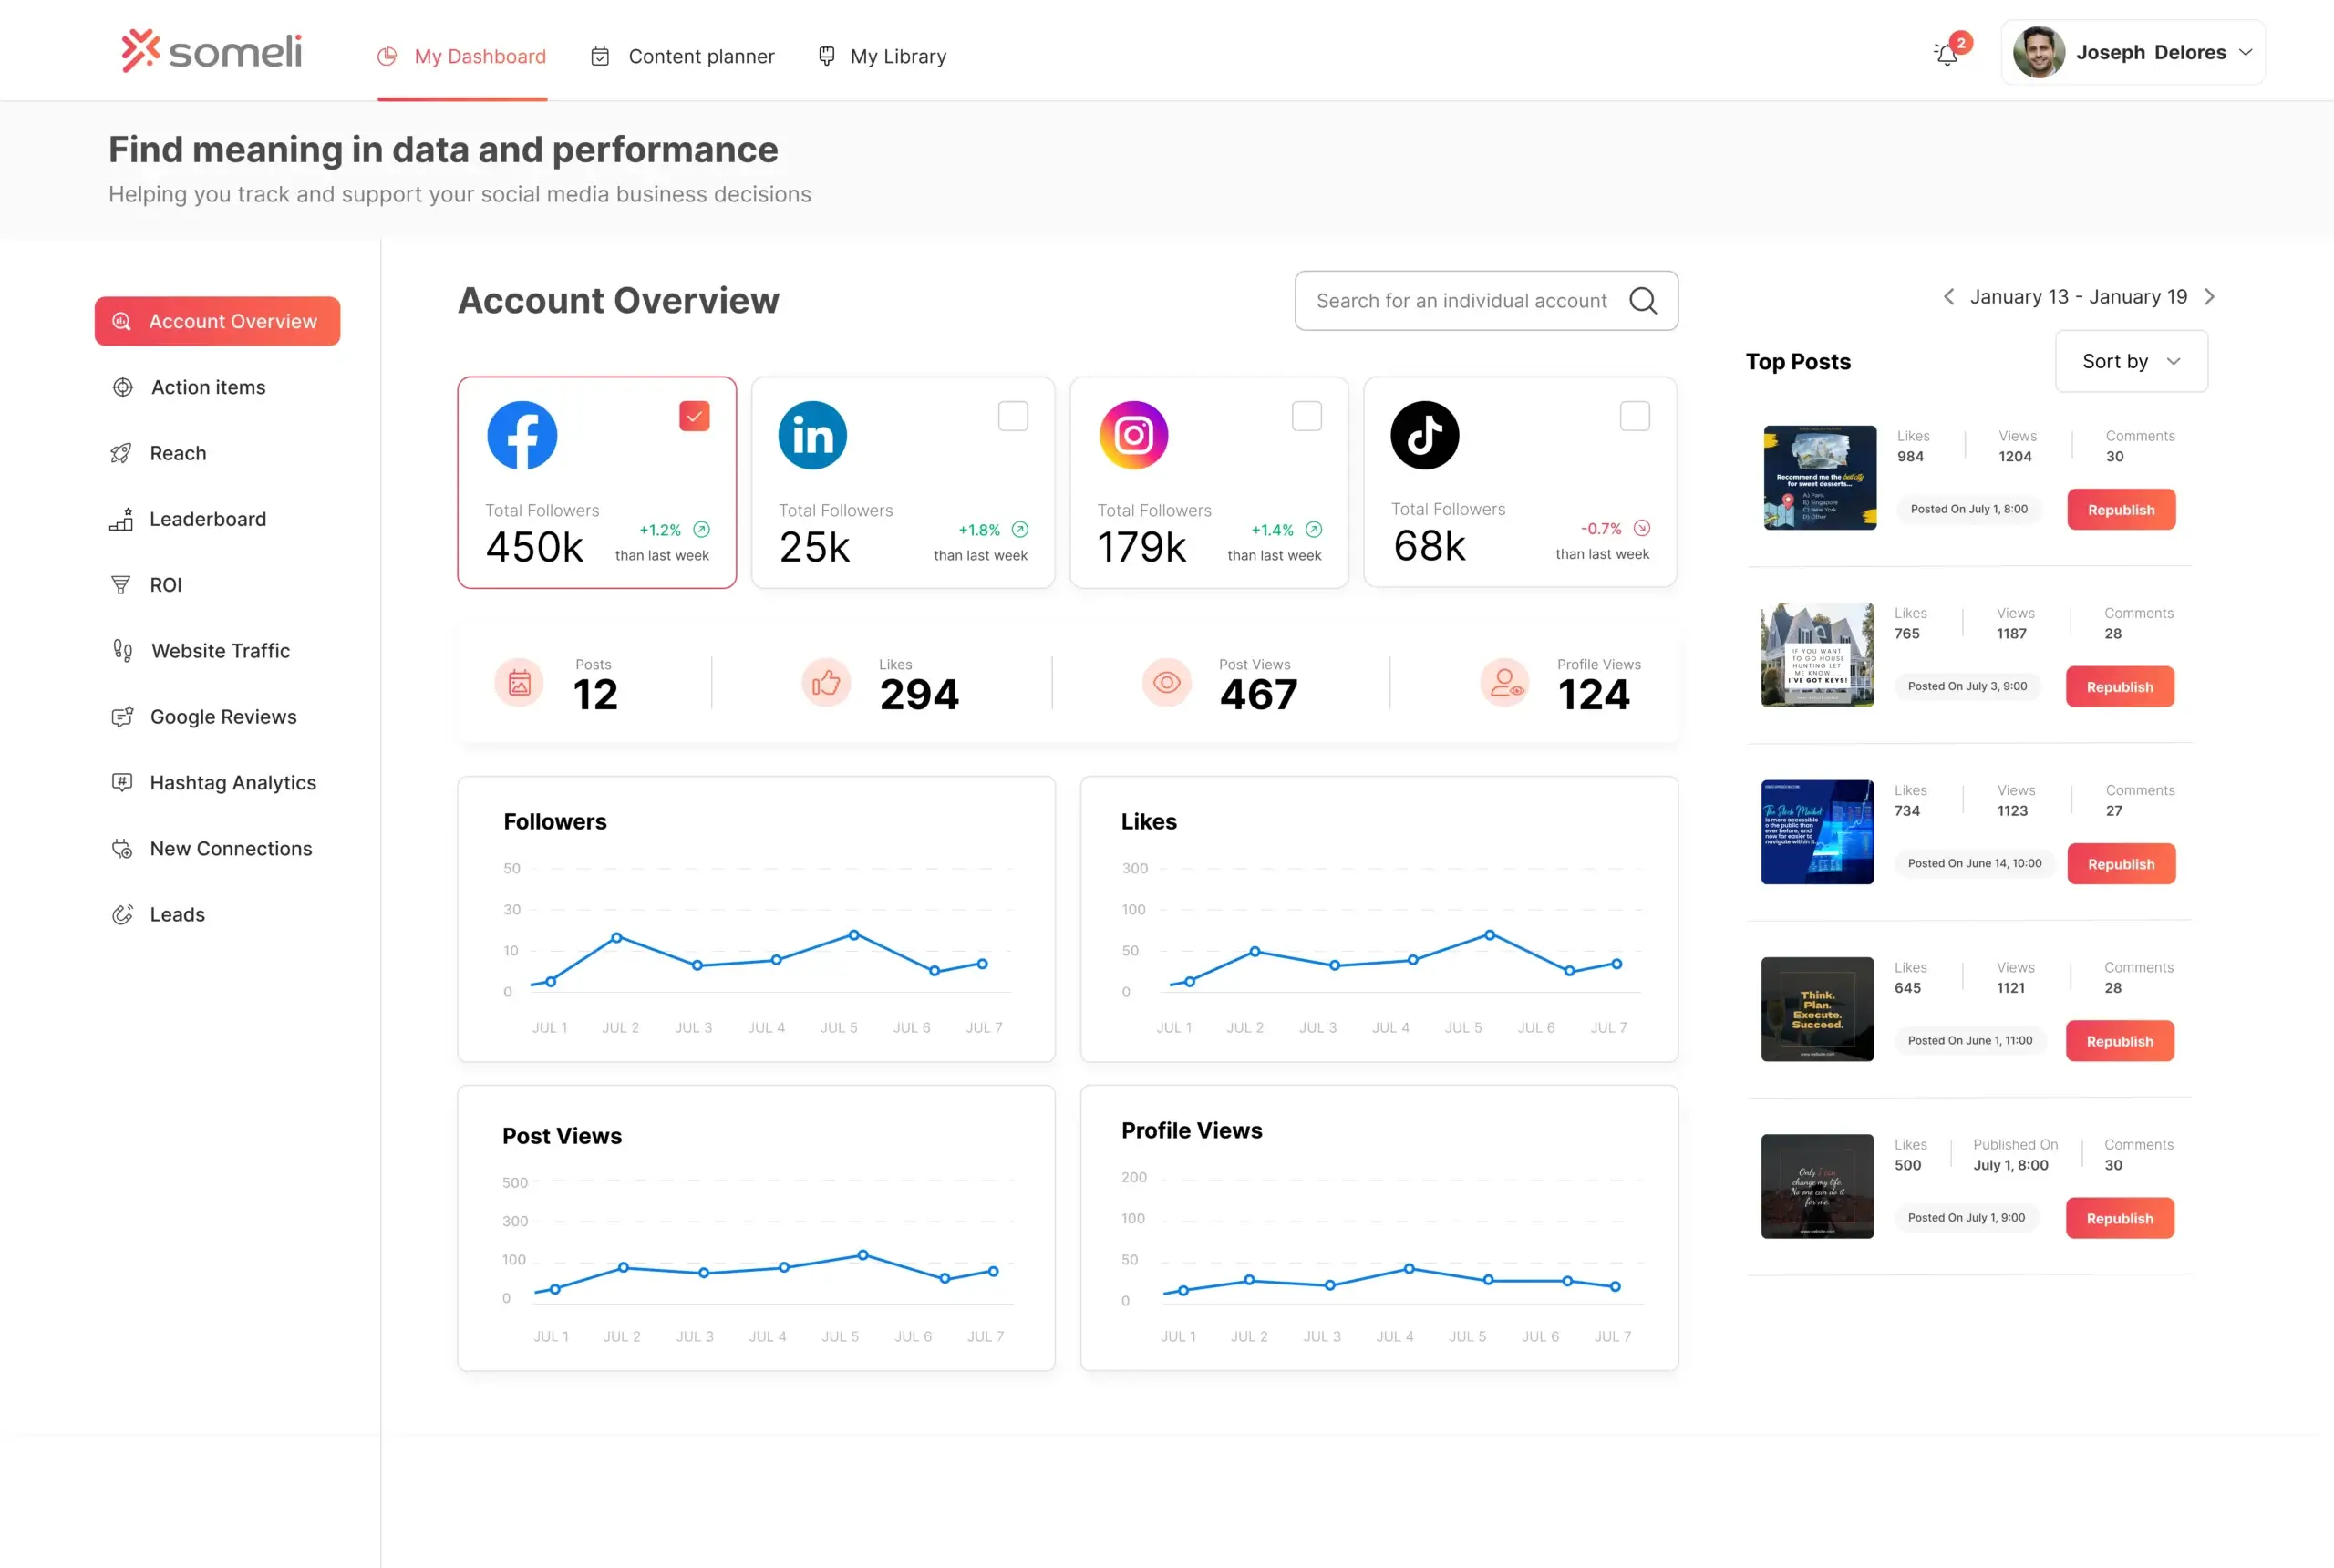Viewport: 2334px width, 1568px height.
Task: Republish the post with 984 likes
Action: coord(2120,510)
